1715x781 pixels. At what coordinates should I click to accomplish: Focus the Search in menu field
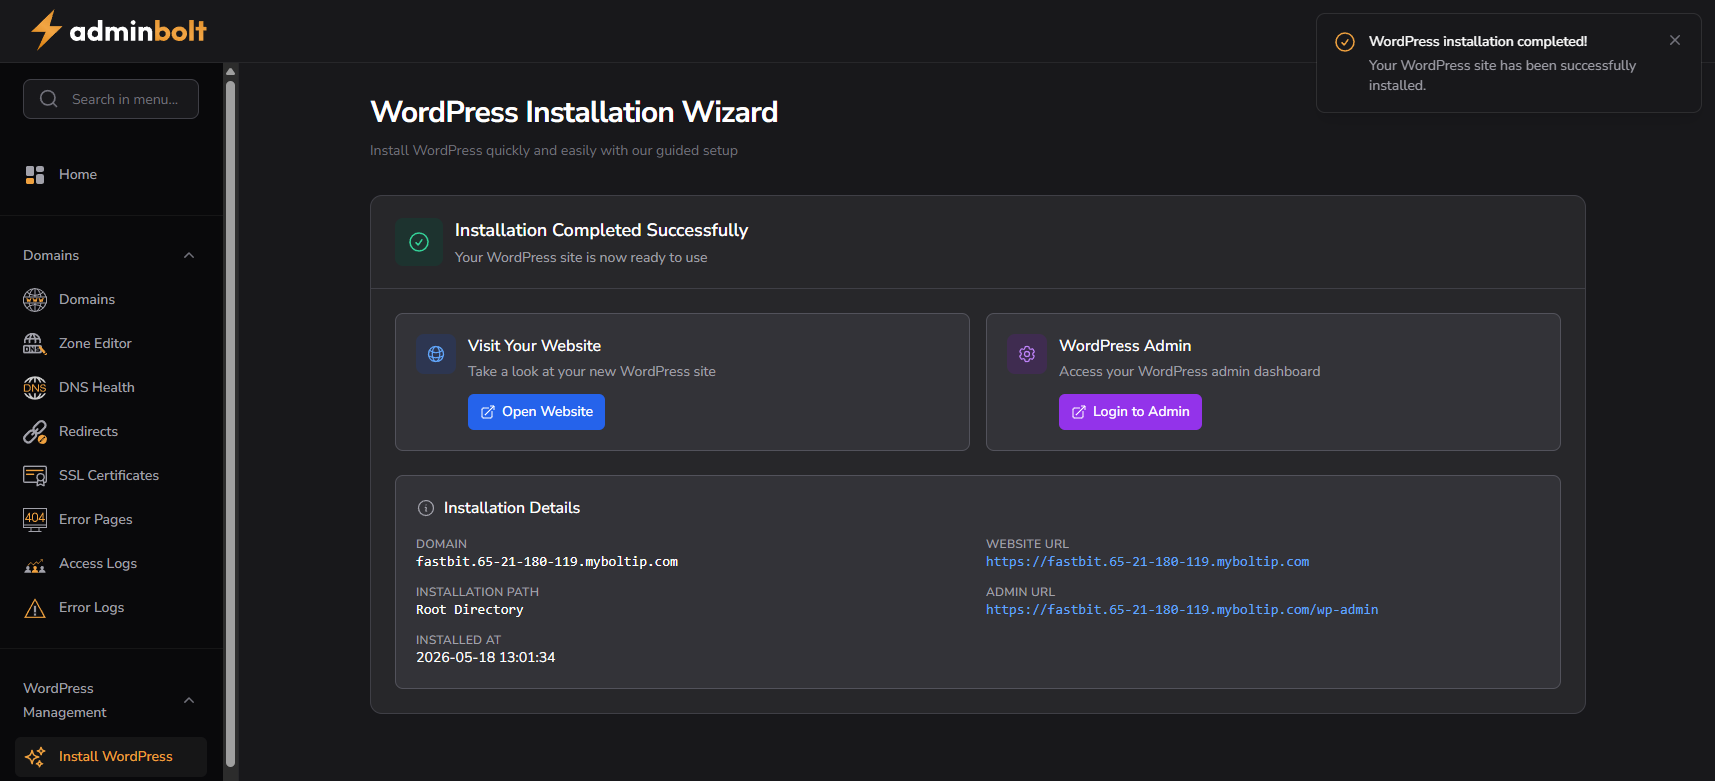click(x=111, y=99)
